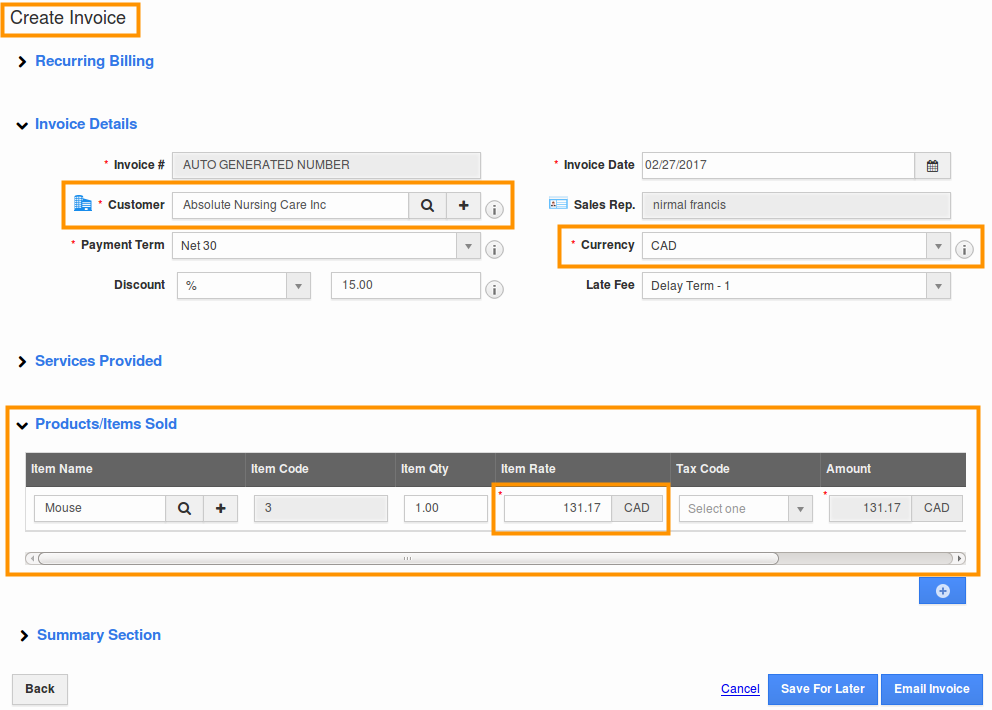Click the horizontal scrollbar thumb in products table
The image size is (992, 710).
(x=408, y=559)
